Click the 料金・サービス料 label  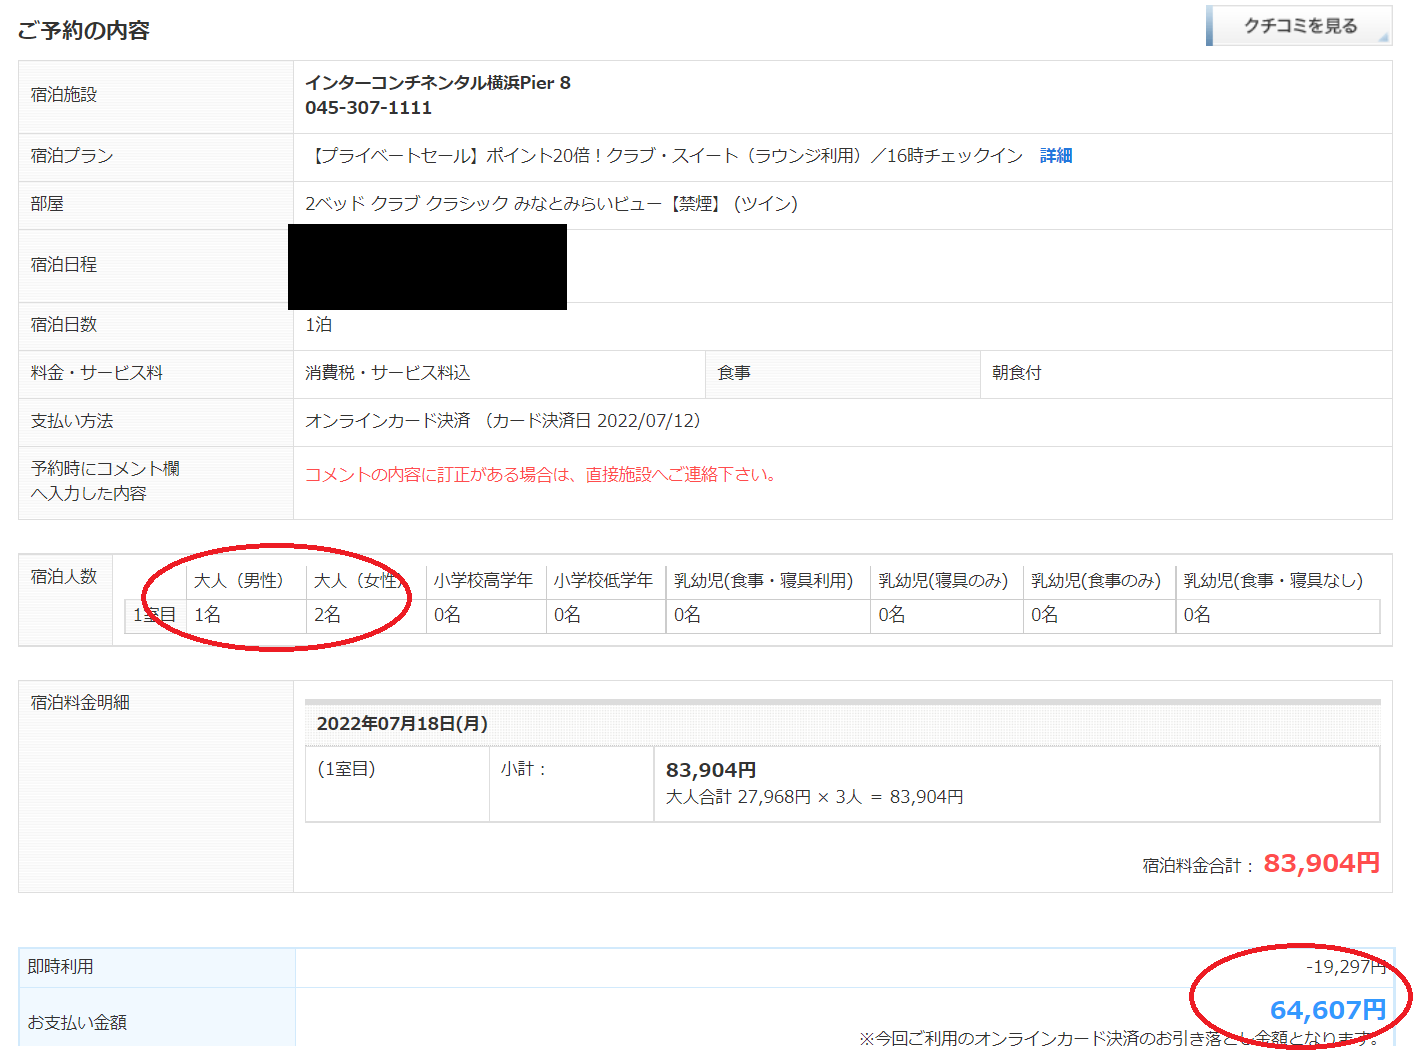pyautogui.click(x=97, y=373)
